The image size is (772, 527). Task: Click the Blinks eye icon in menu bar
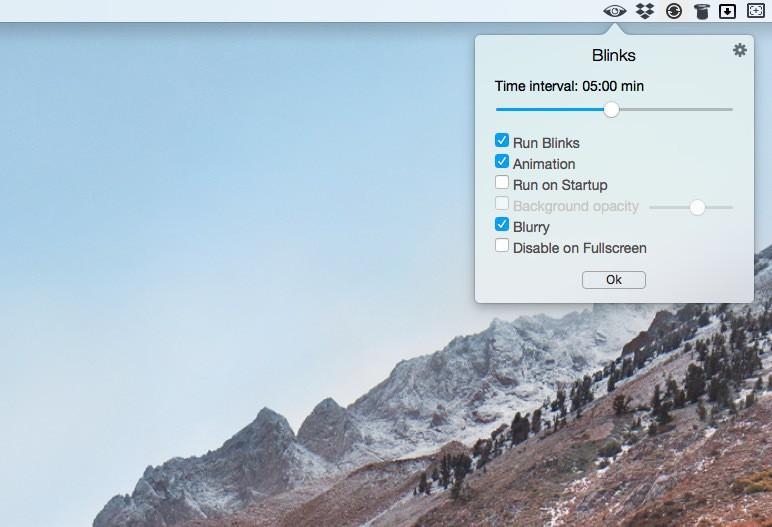click(x=614, y=10)
